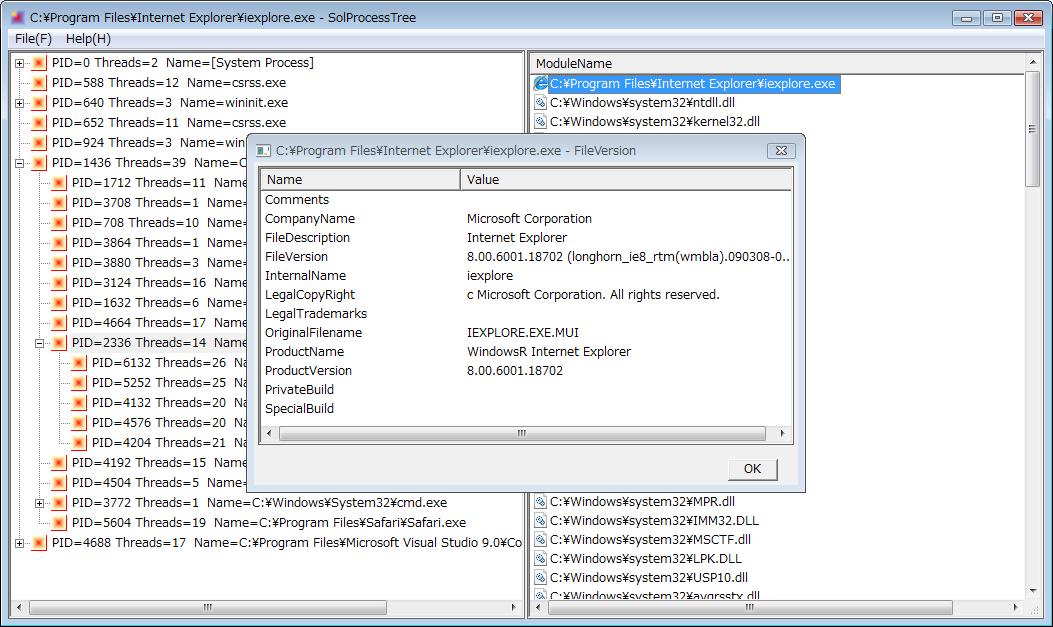Click the process icon beside PID=3864

coord(59,243)
